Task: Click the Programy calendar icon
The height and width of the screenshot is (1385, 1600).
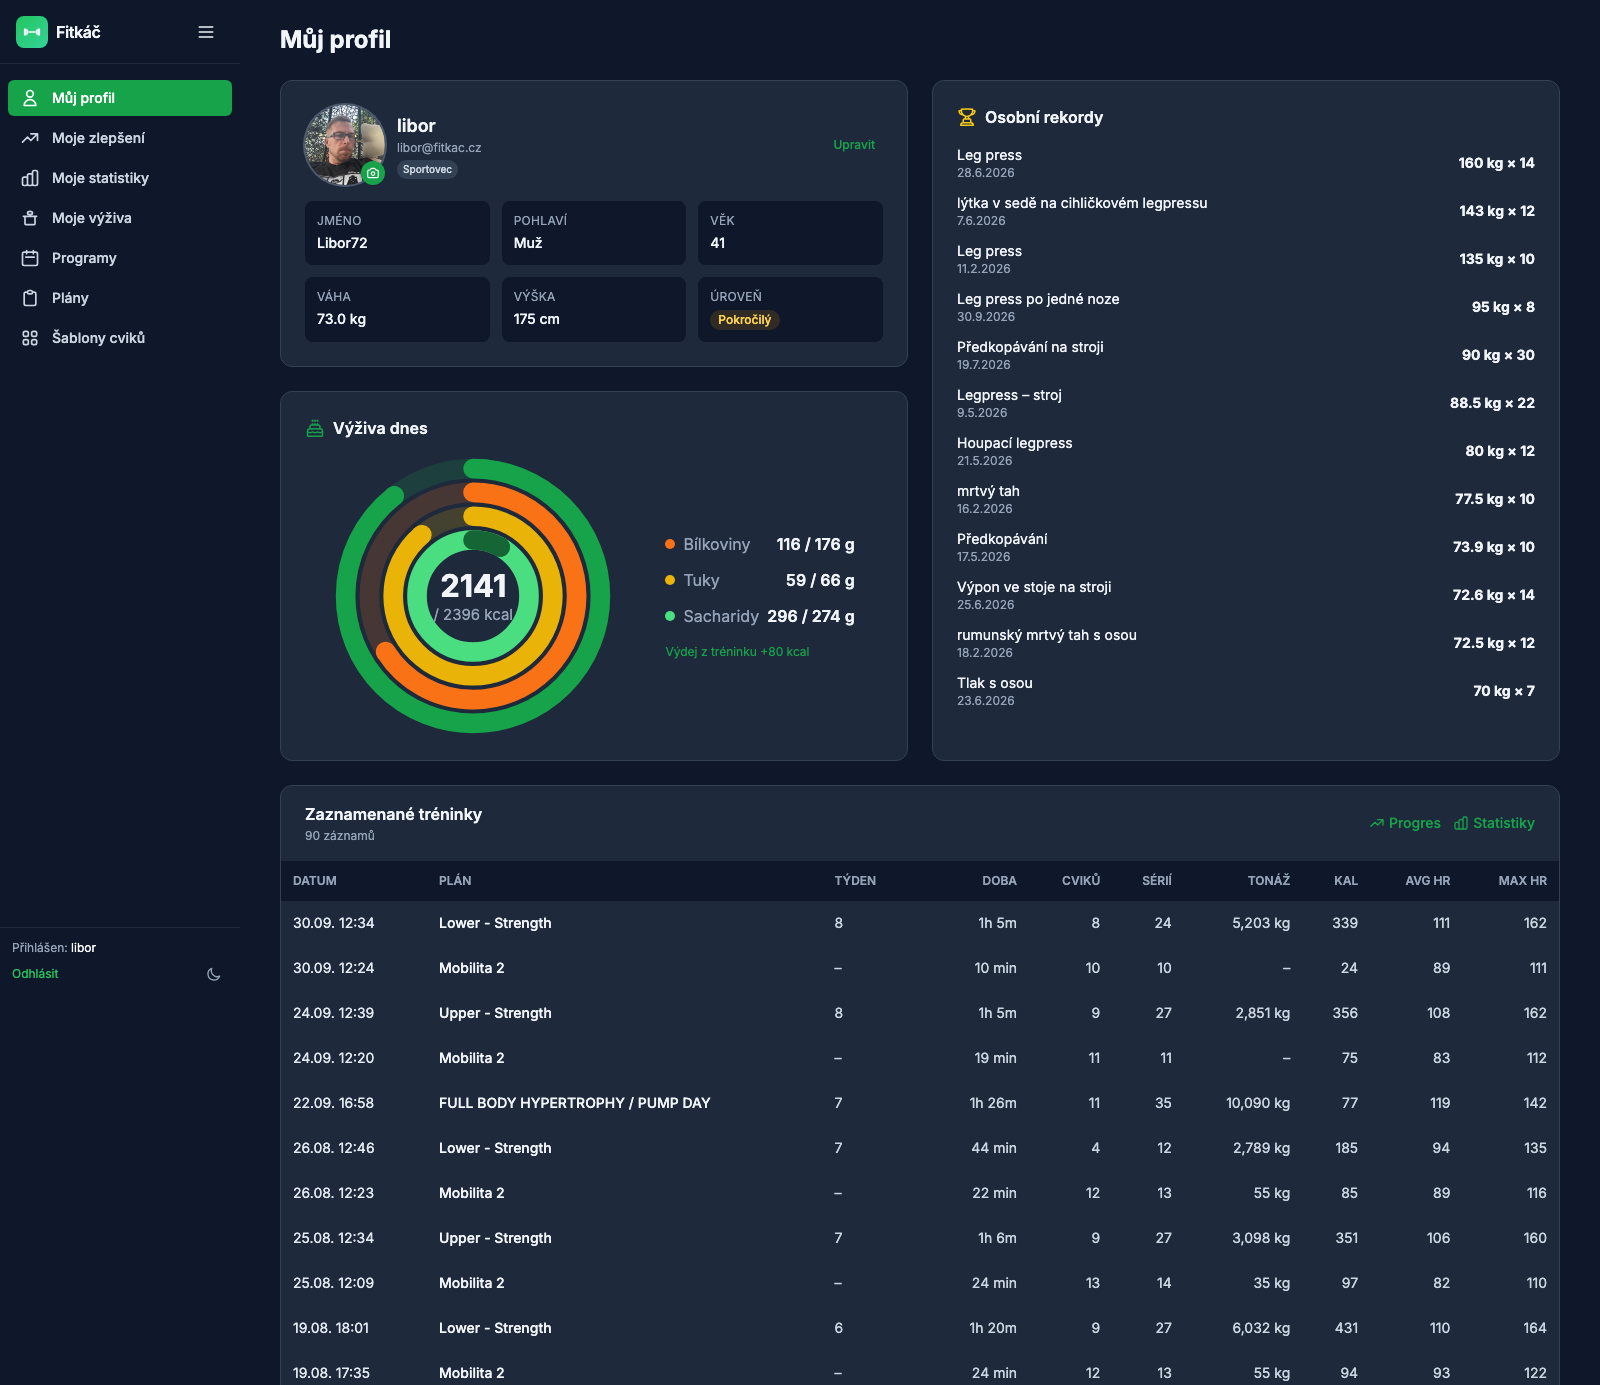Action: coord(30,258)
